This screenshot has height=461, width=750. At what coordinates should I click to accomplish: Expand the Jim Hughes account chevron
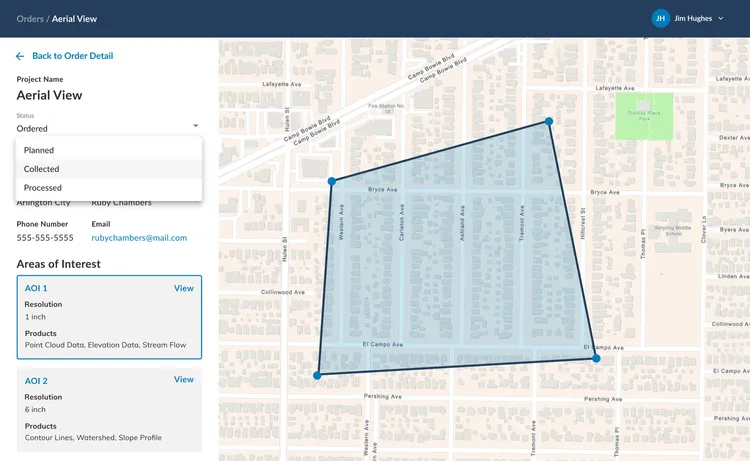pos(721,19)
